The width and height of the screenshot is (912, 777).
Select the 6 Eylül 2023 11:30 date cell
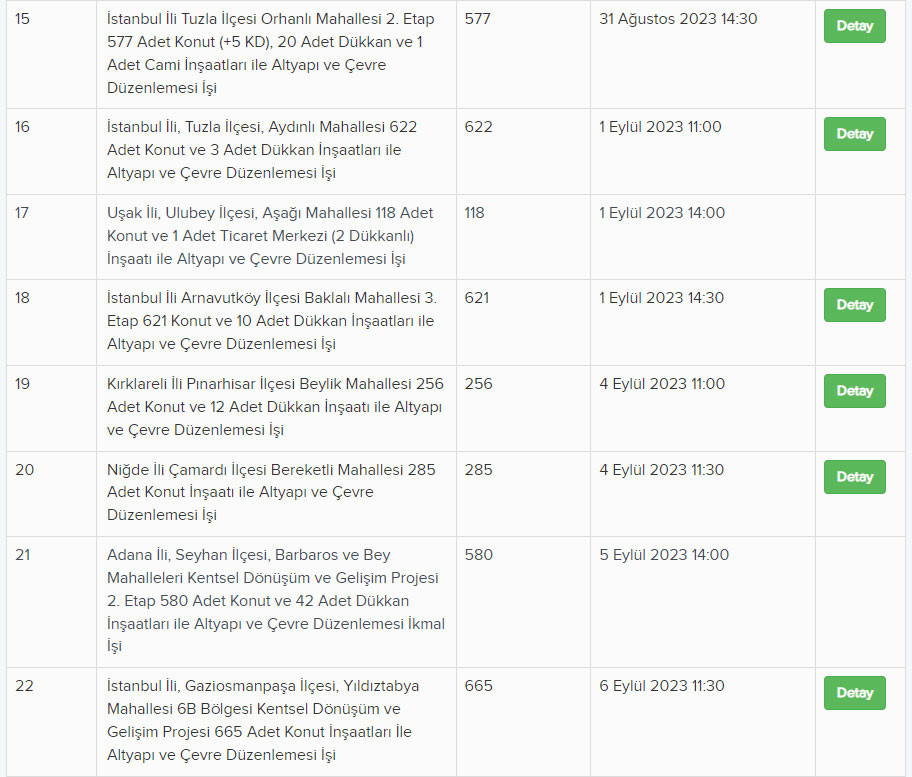(x=662, y=686)
